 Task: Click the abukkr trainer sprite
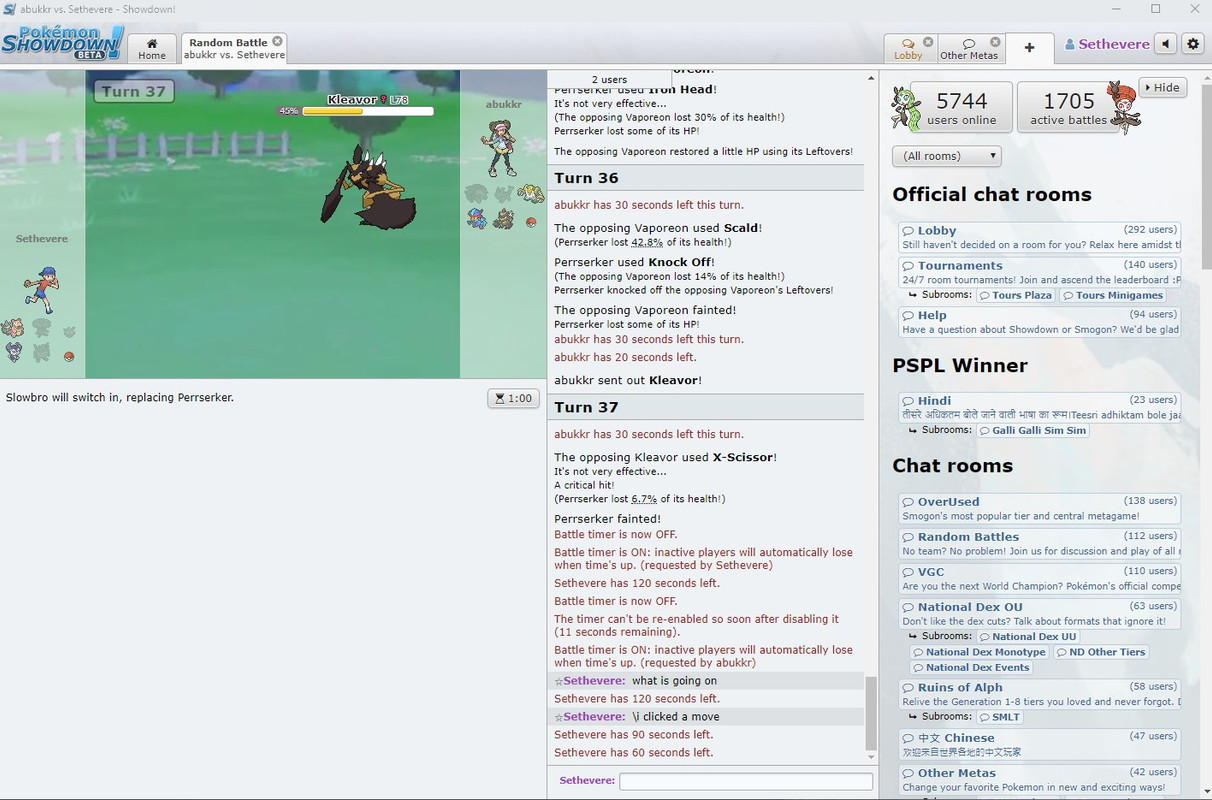(501, 147)
